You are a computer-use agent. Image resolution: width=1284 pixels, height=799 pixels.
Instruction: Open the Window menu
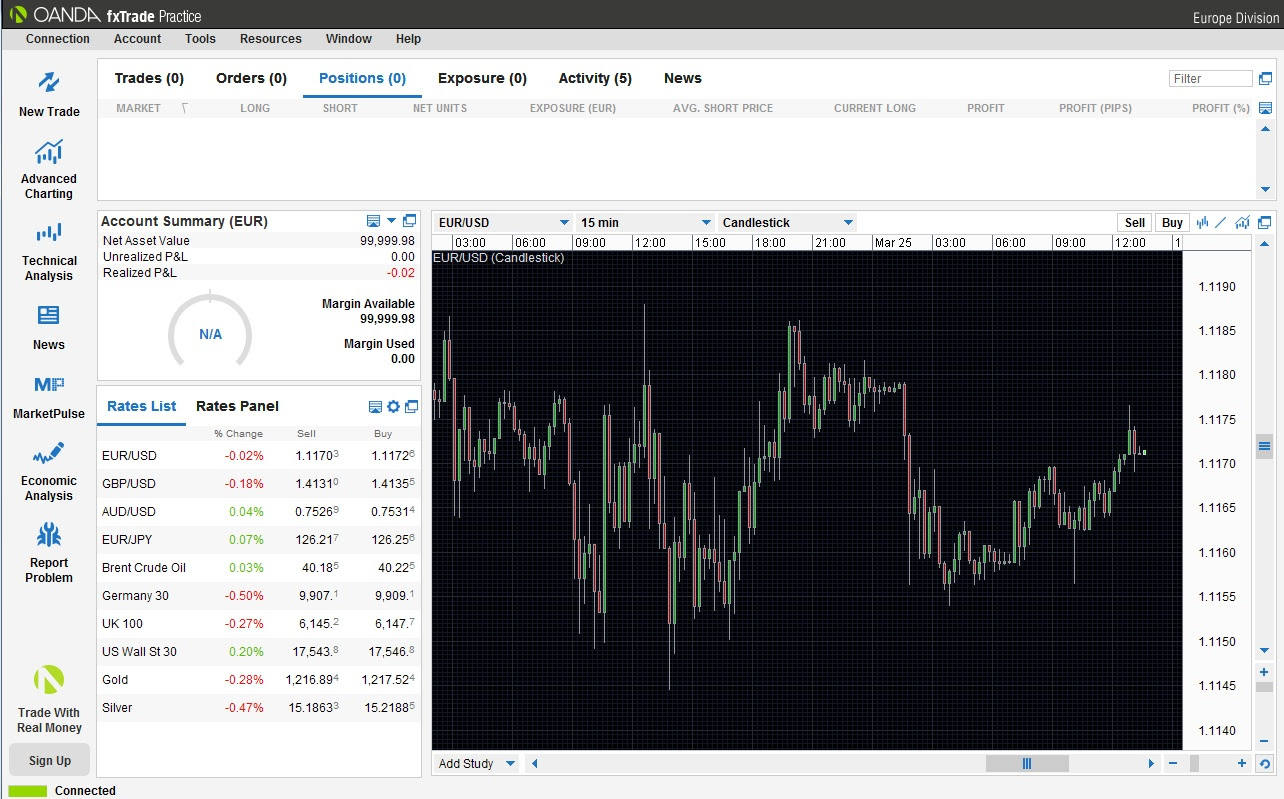click(348, 39)
